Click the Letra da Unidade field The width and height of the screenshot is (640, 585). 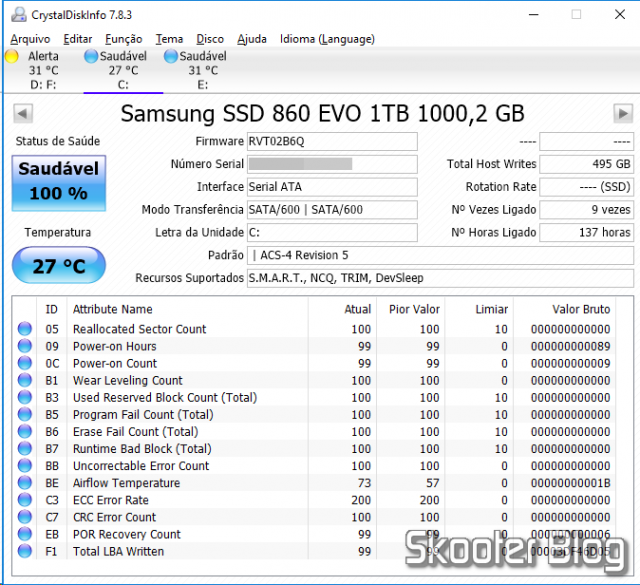tap(332, 233)
